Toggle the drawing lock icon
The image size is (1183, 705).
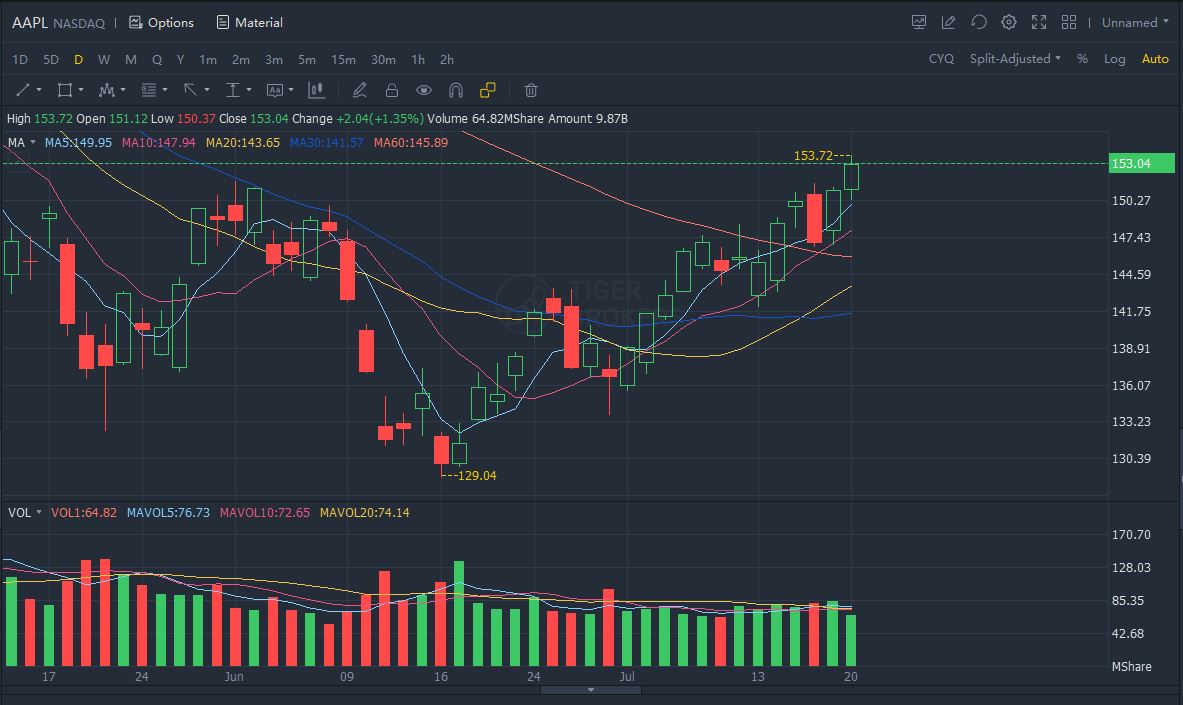point(392,91)
